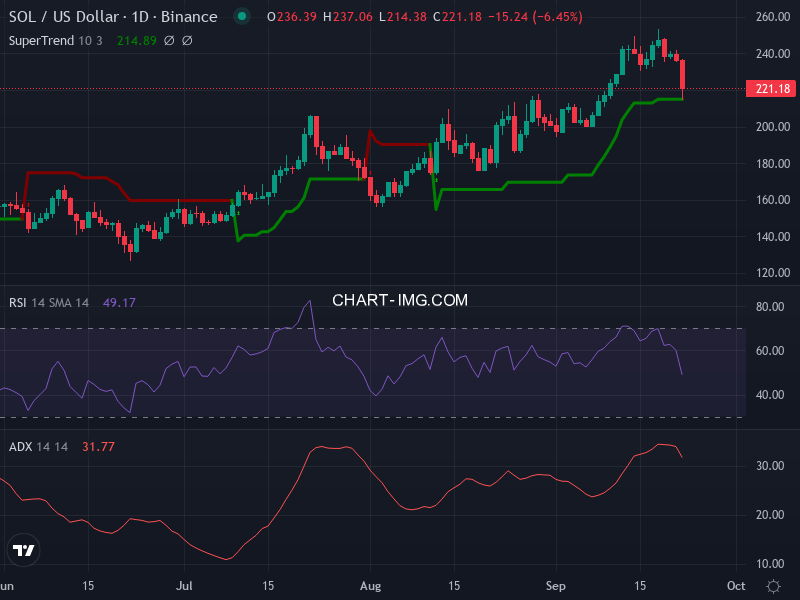Click the green market status dot
Viewport: 800px width, 600px height.
click(241, 17)
